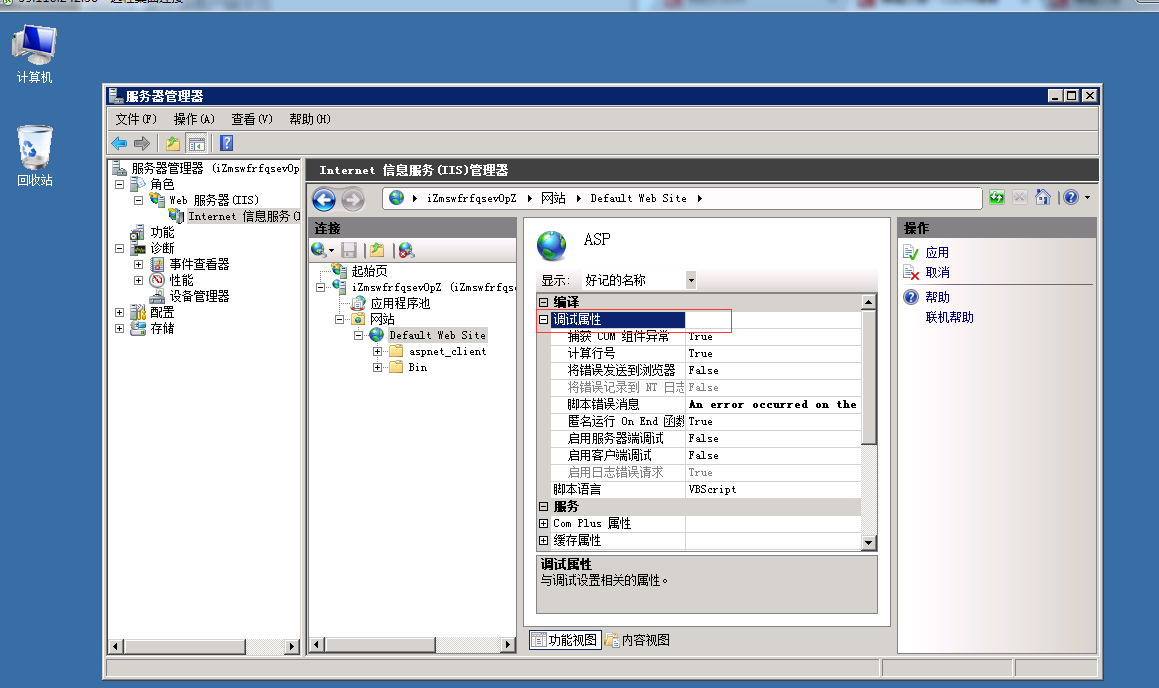Click the help question mark toolbar icon

click(x=227, y=143)
